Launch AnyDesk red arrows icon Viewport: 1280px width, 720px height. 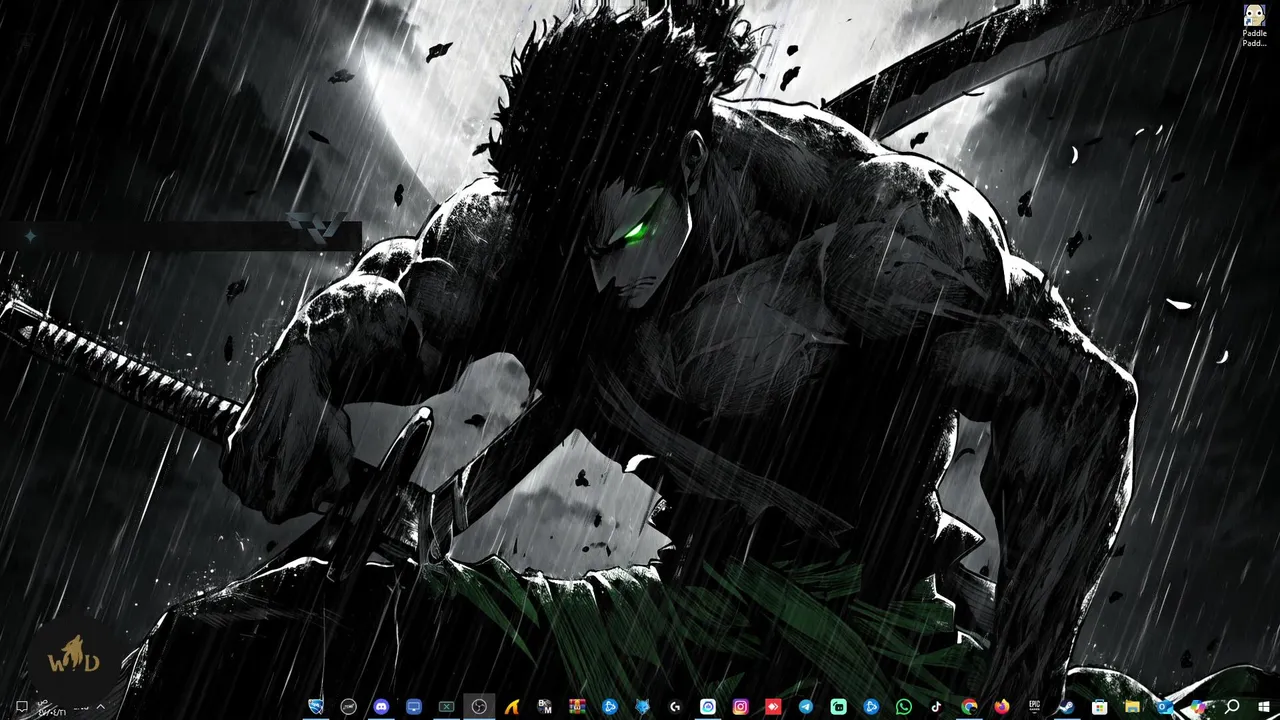773,707
